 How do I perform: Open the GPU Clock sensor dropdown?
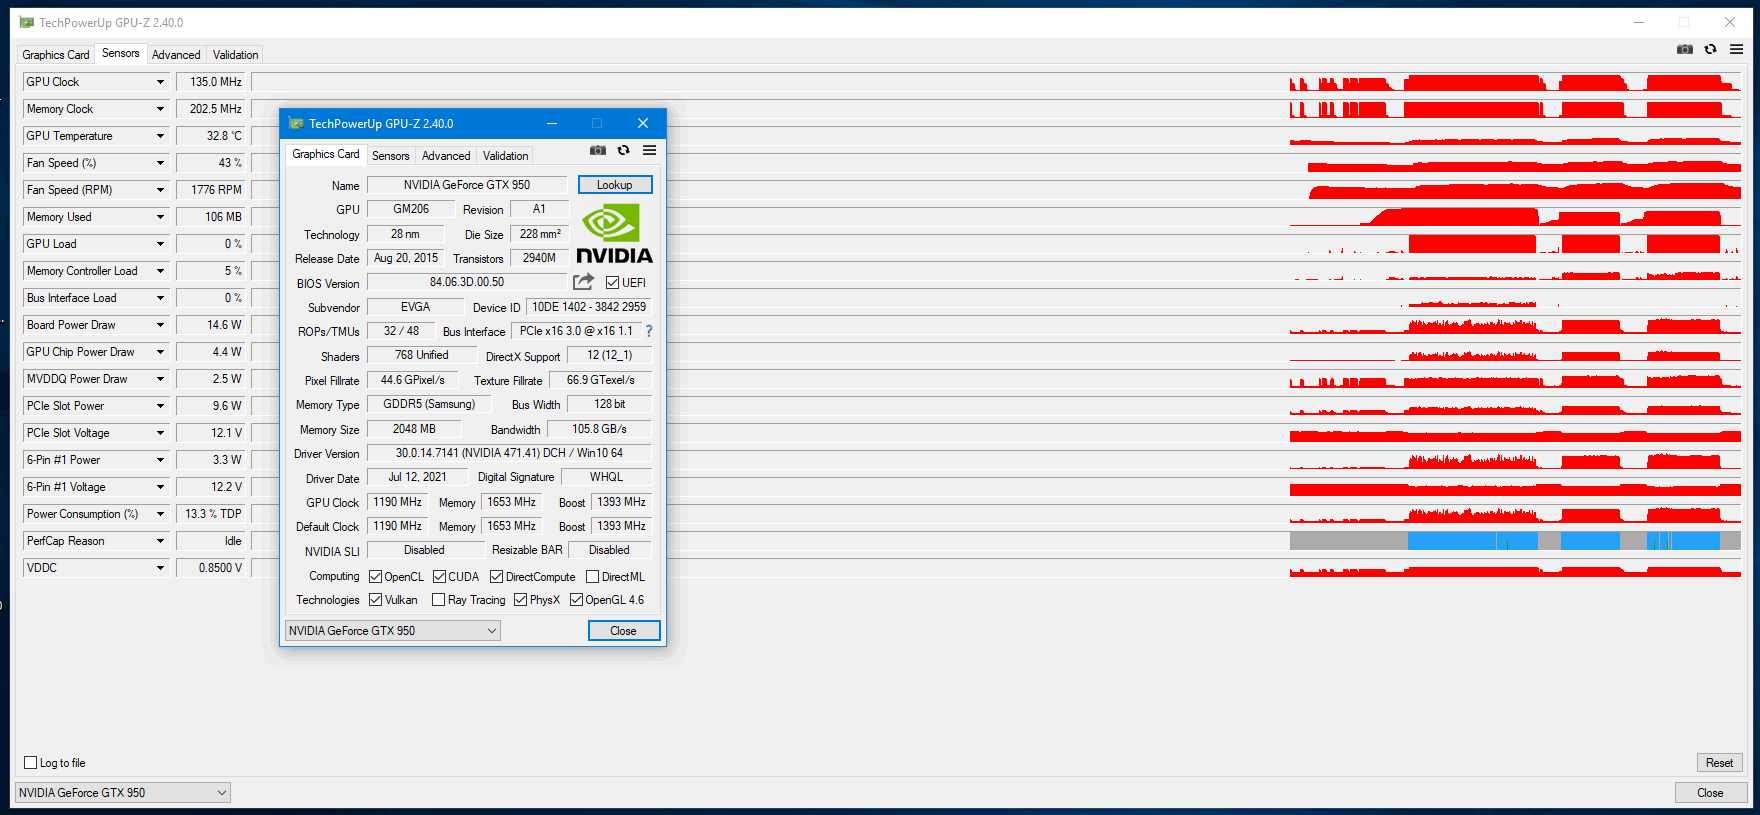click(x=160, y=82)
